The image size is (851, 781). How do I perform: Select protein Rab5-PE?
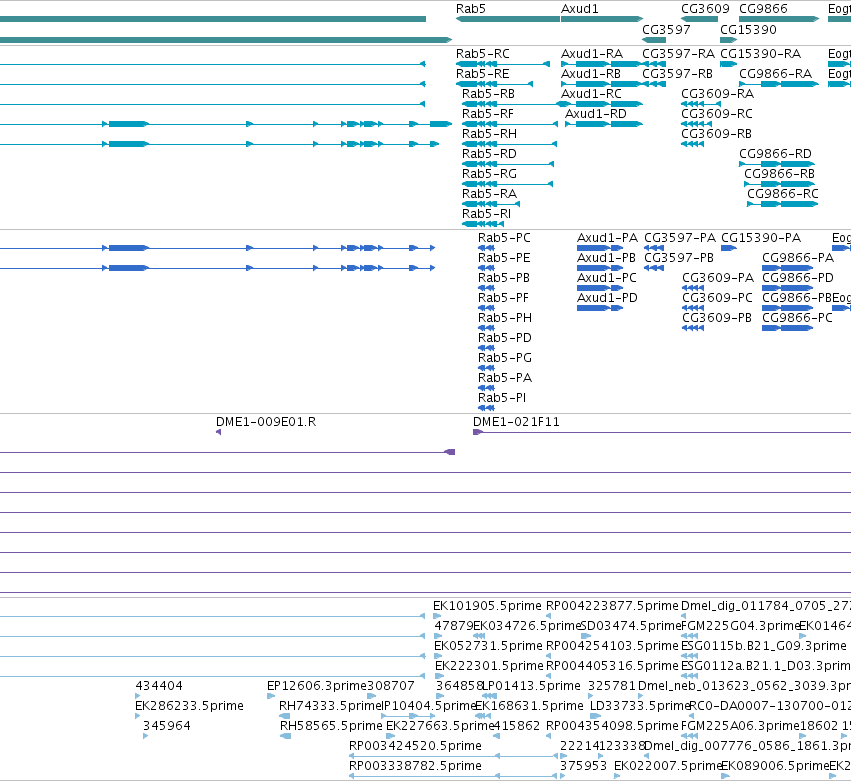504,258
